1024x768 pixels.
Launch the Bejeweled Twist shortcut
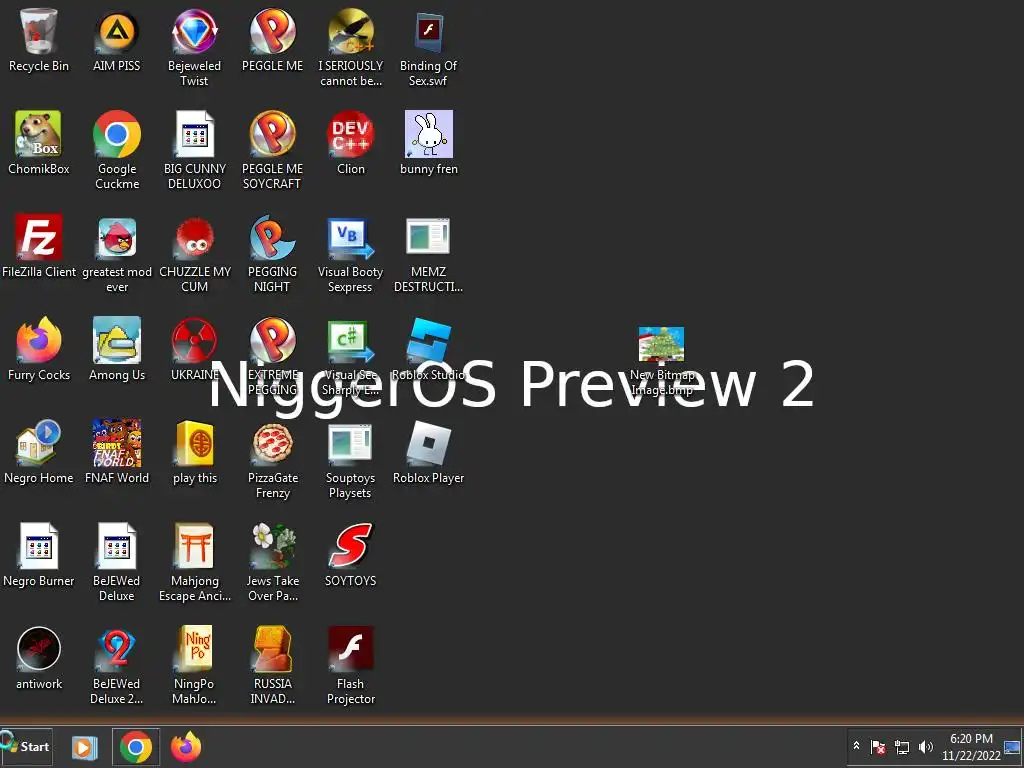[194, 47]
